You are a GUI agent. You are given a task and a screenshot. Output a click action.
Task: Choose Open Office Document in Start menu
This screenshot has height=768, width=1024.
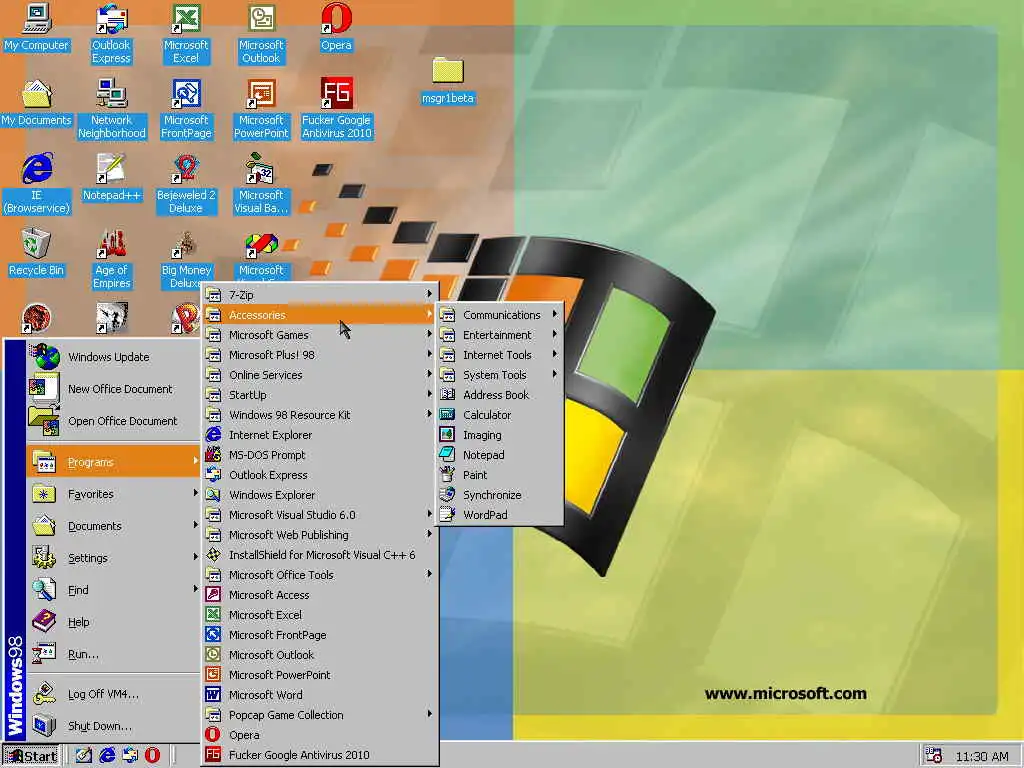113,421
